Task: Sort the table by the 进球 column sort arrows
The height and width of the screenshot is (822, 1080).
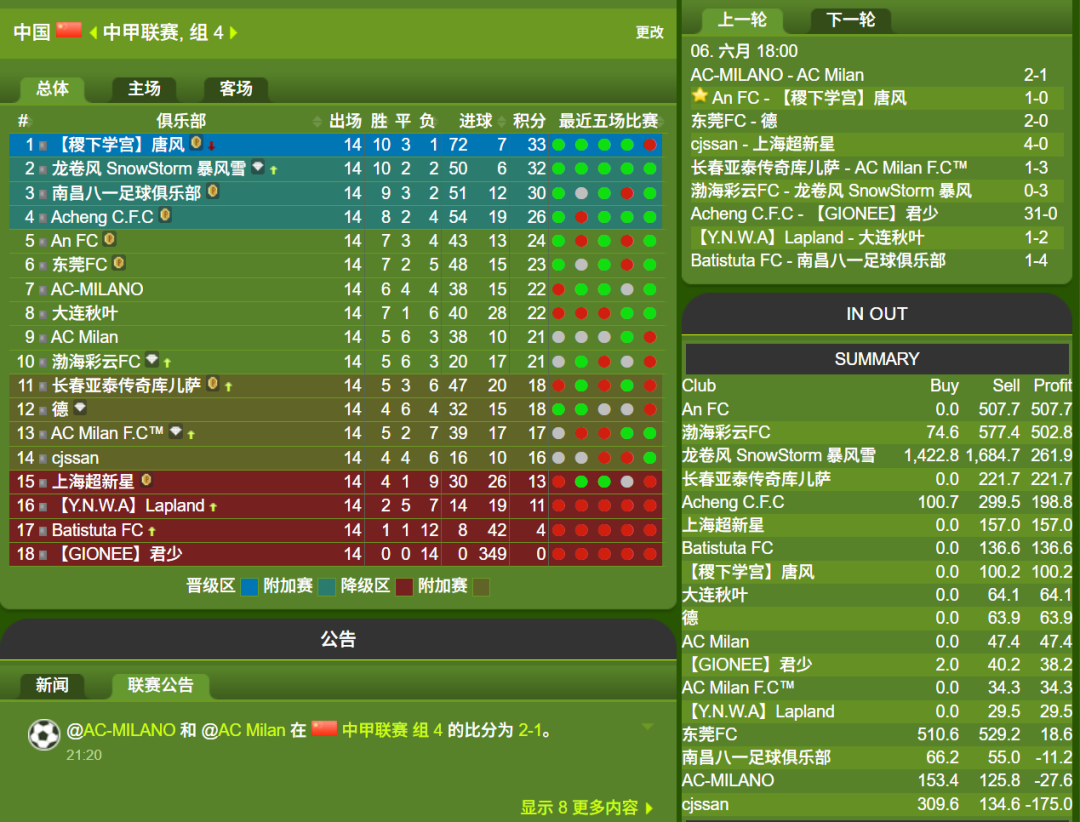Action: (x=501, y=122)
